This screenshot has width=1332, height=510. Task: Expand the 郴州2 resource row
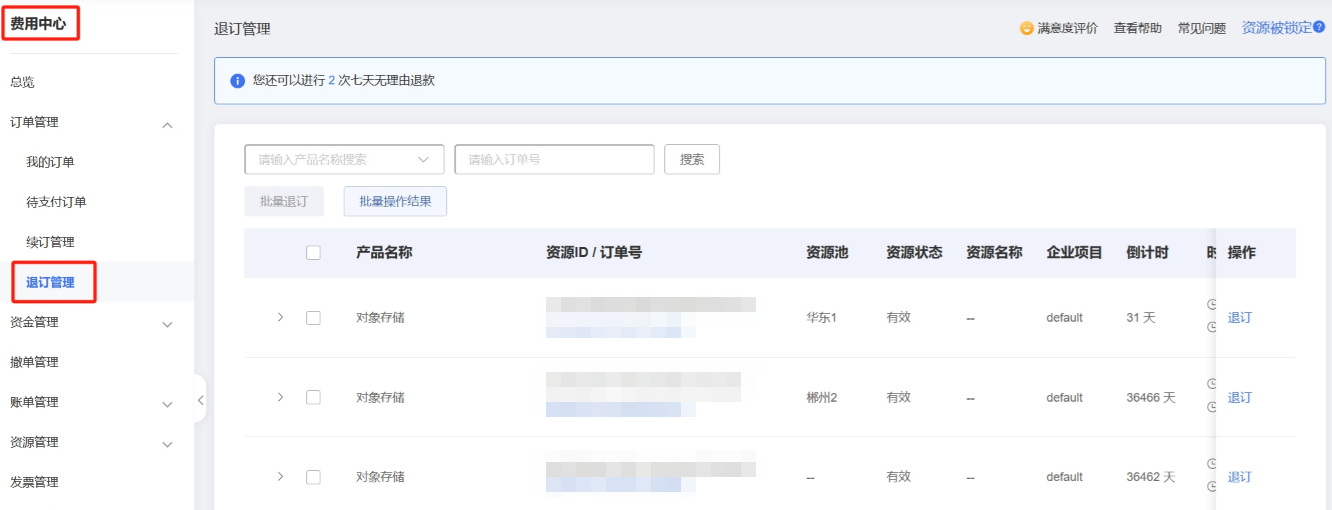[280, 397]
